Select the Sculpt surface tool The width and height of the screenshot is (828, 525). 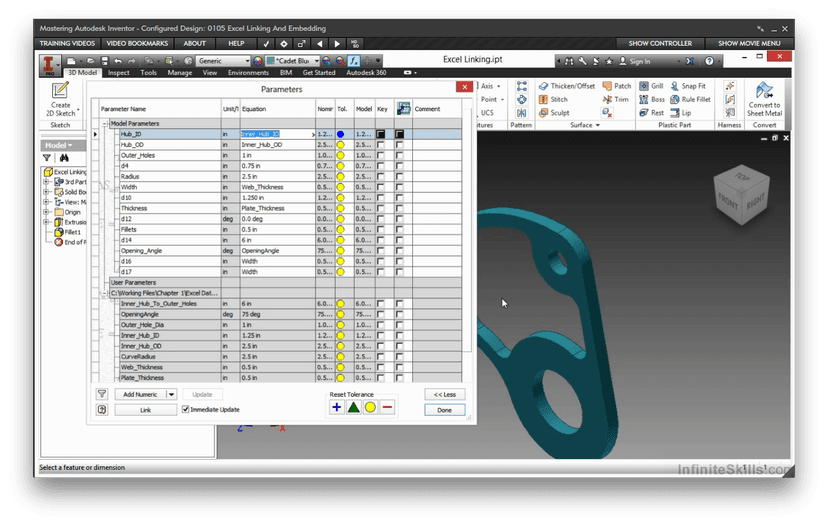point(554,112)
